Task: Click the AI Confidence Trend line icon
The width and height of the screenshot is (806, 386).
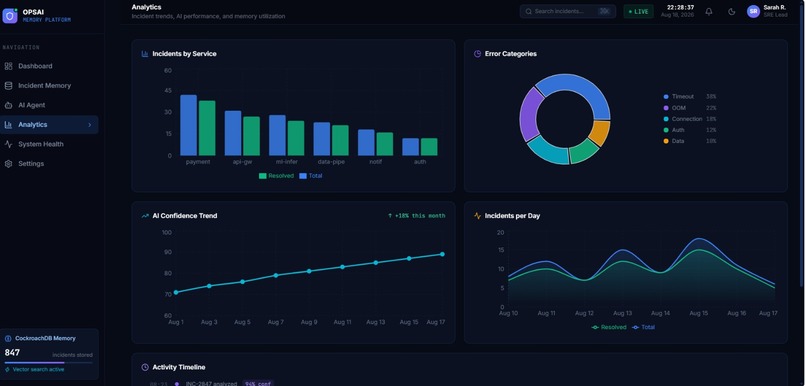Action: (145, 216)
